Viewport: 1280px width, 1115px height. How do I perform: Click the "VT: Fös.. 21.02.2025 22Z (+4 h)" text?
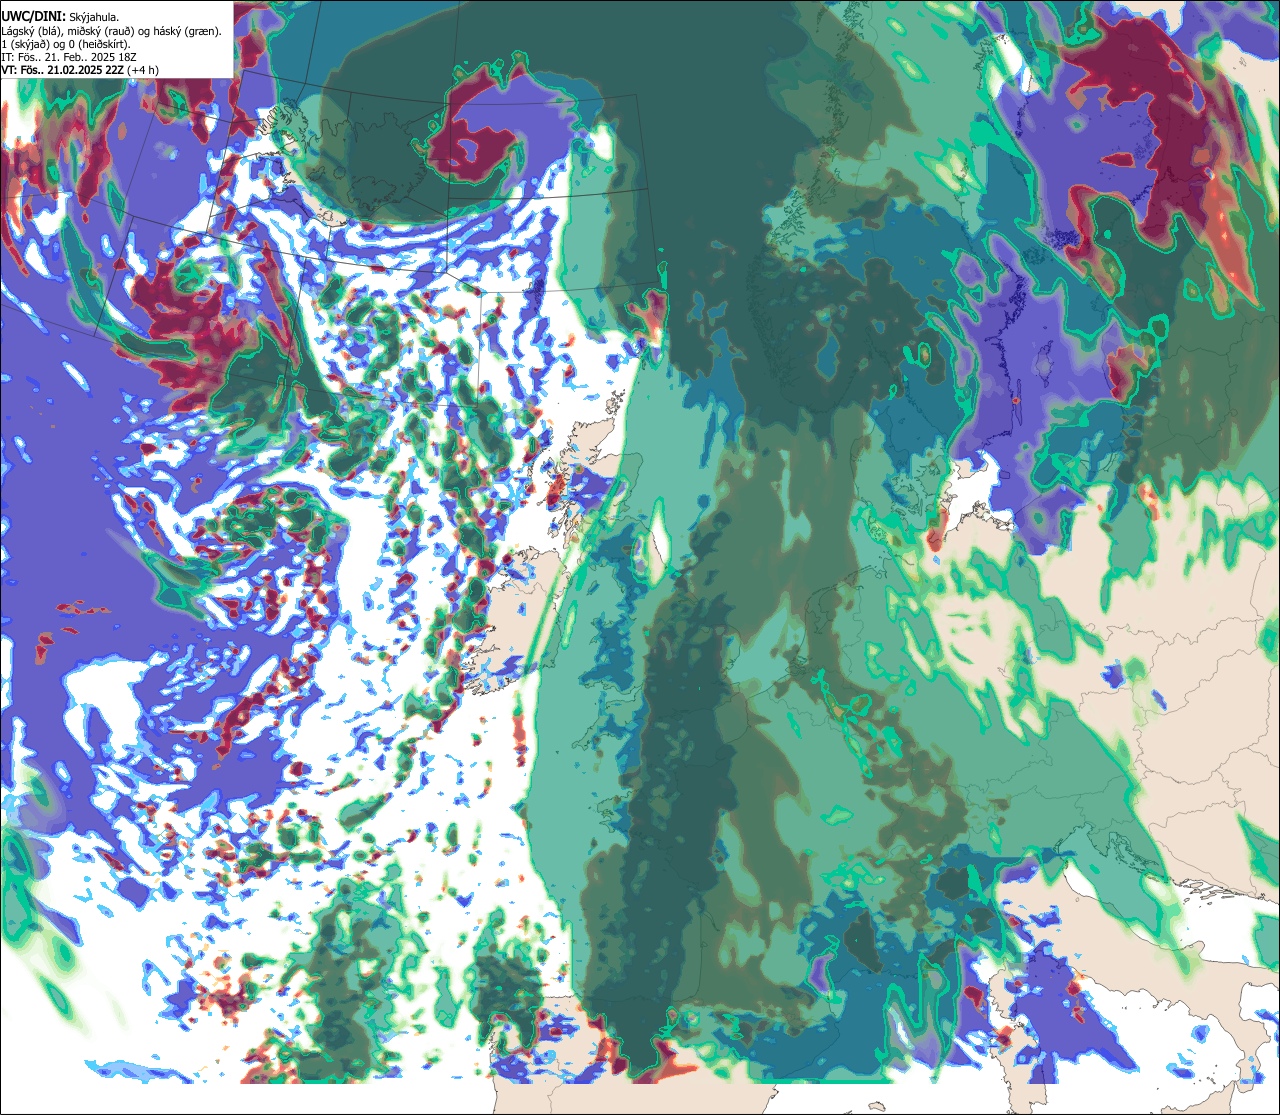[80, 70]
